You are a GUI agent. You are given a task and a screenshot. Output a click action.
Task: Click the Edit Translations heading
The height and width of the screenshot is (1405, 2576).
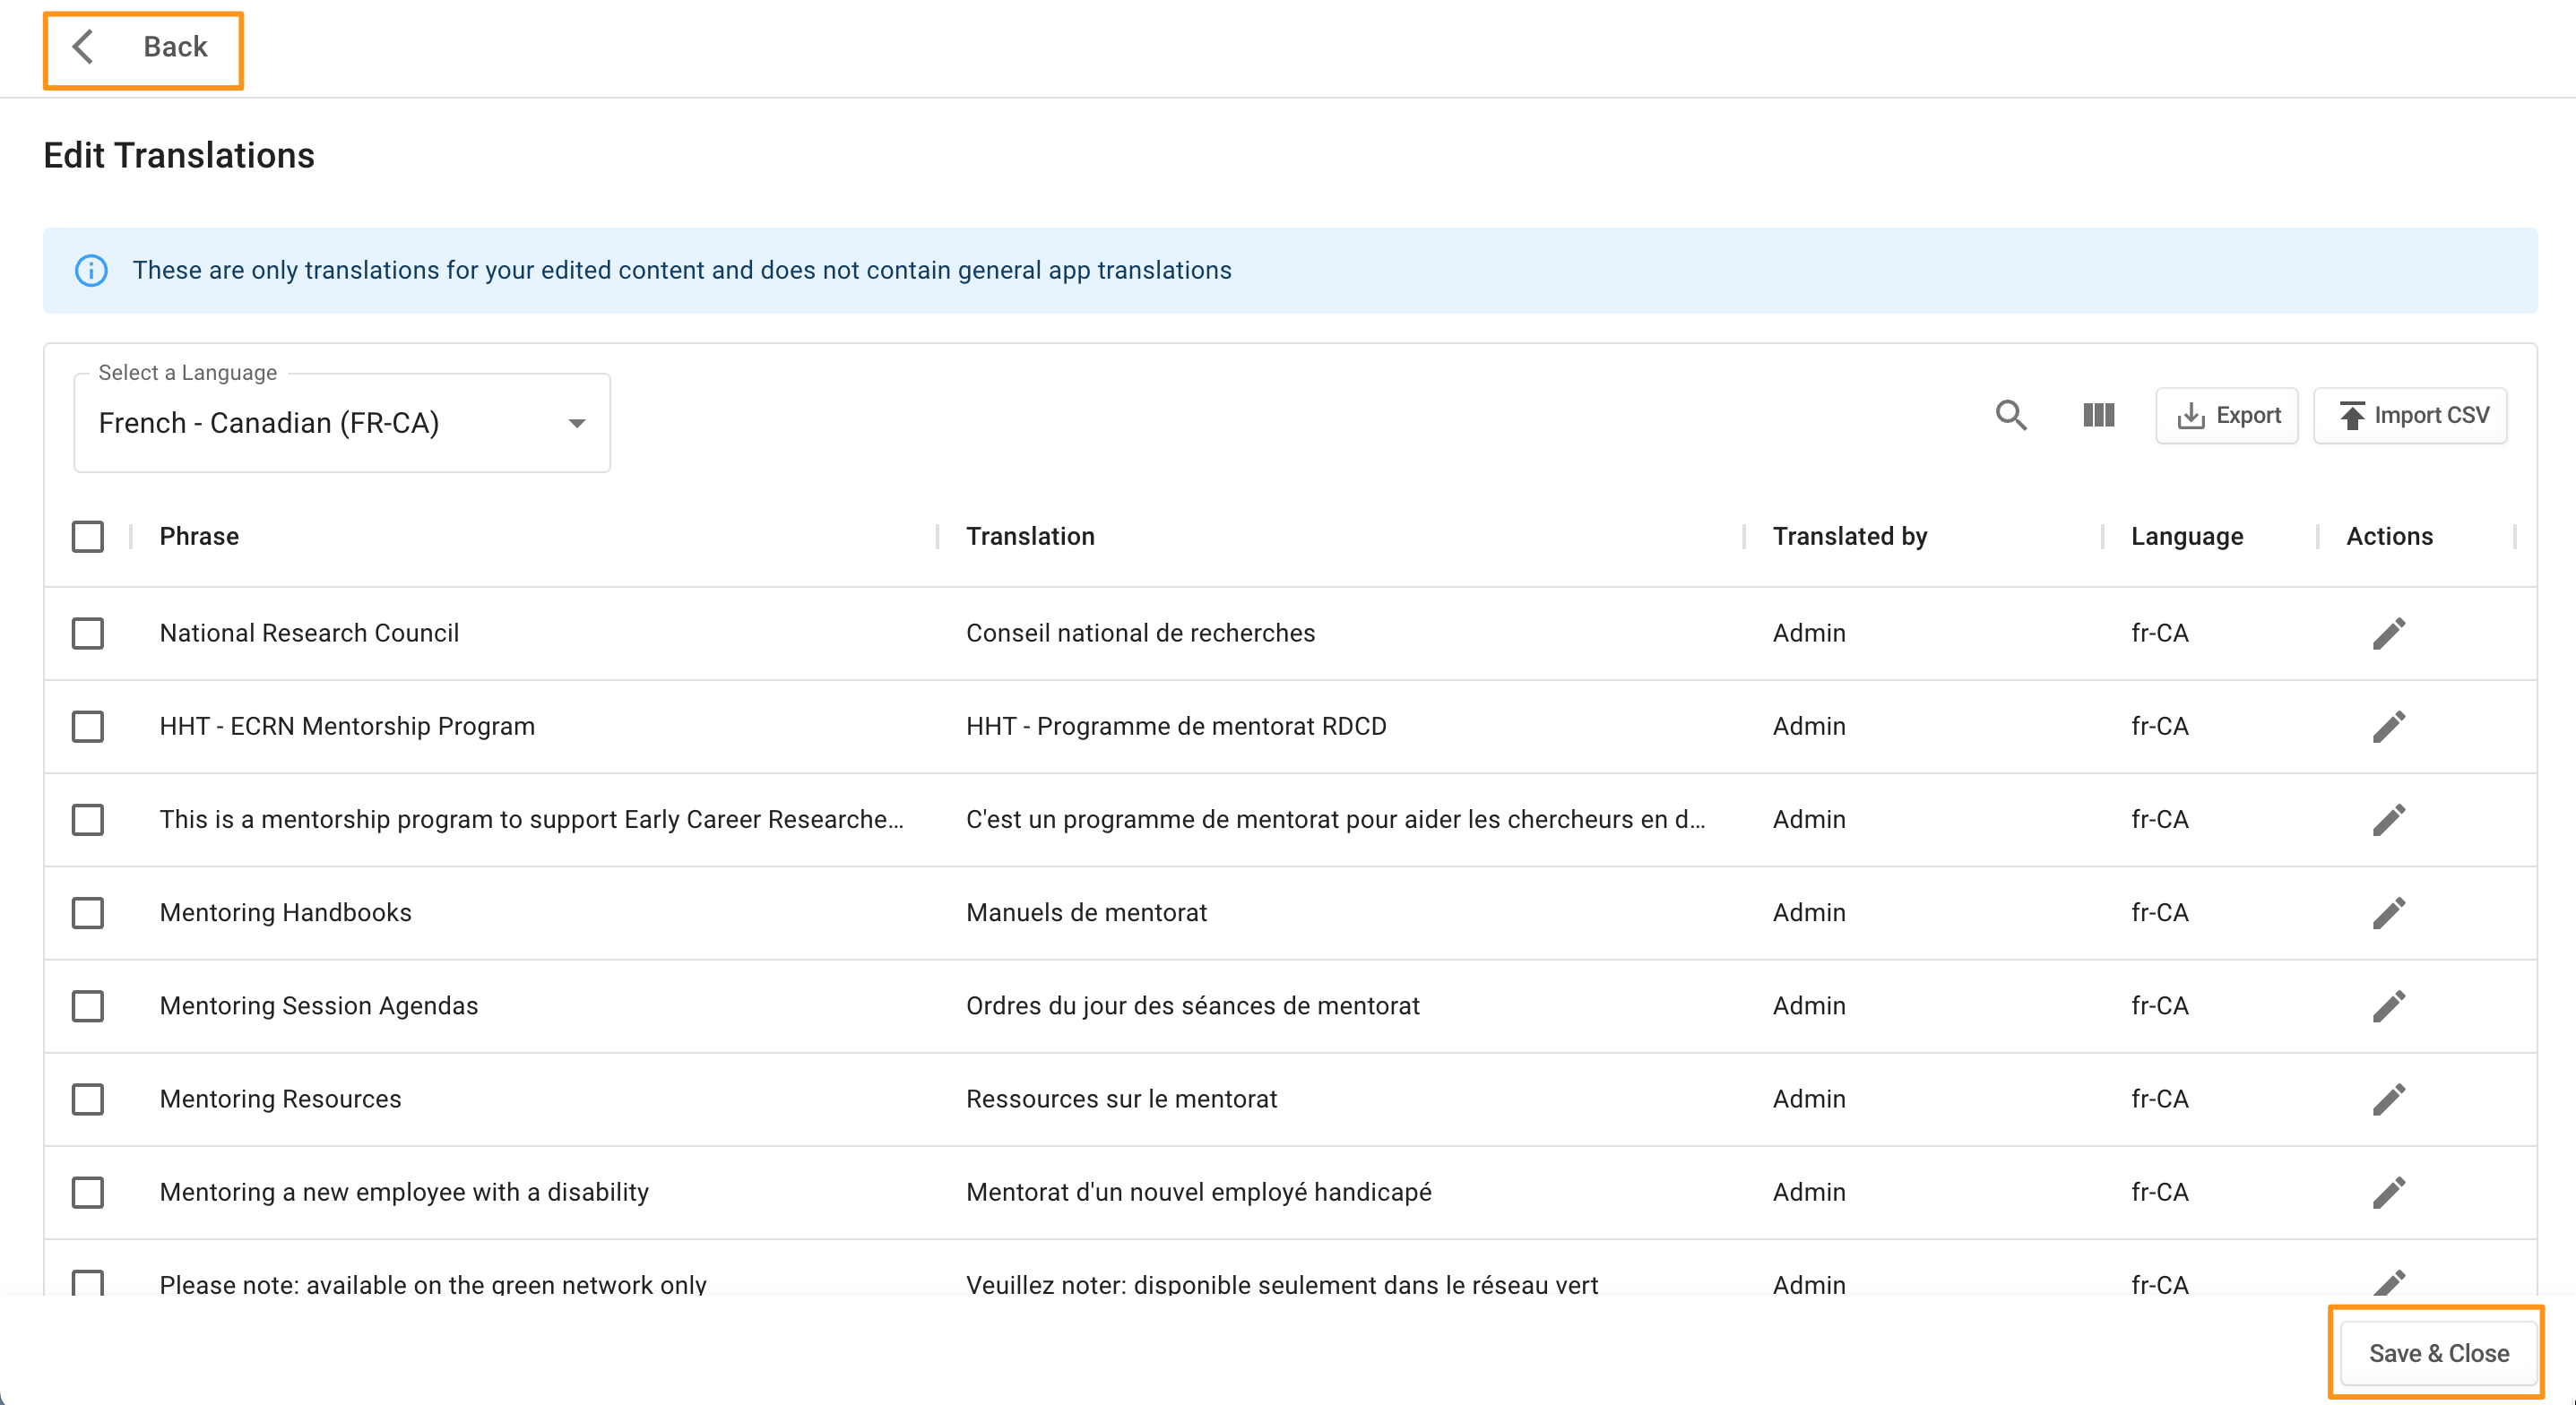click(x=179, y=156)
